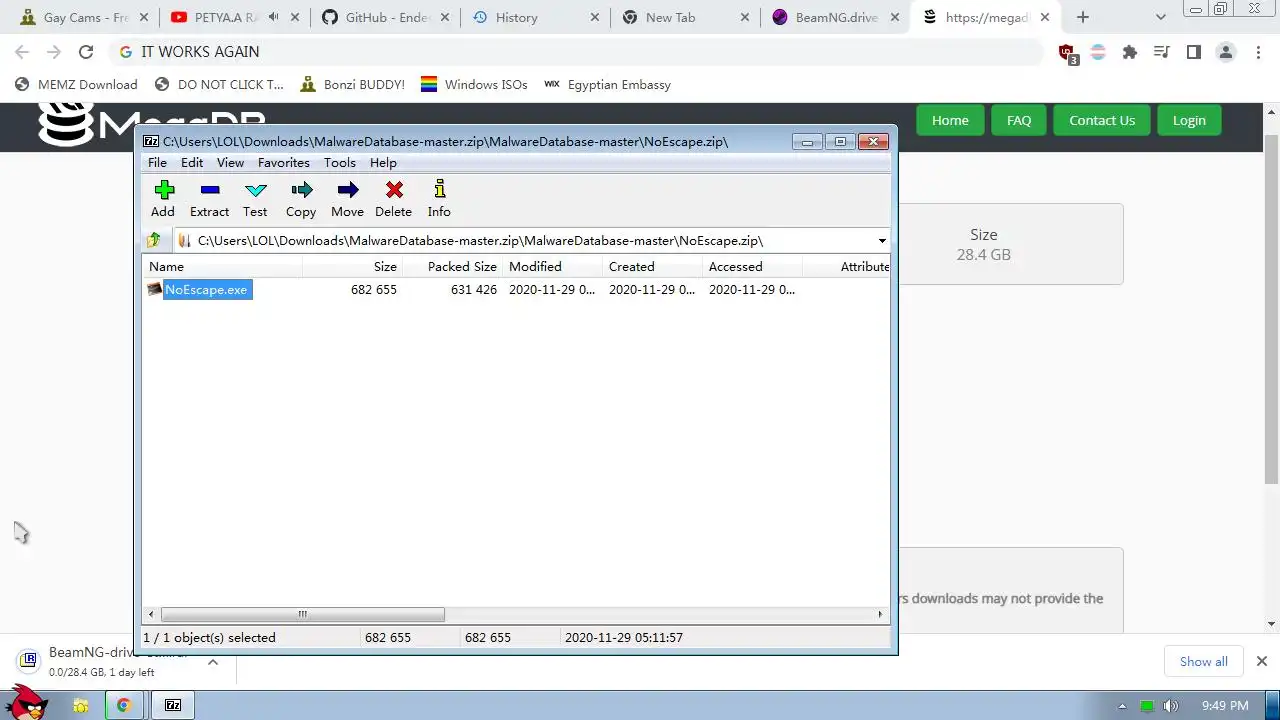This screenshot has width=1280, height=720.
Task: Click the volume icon in system tray
Action: click(1171, 706)
